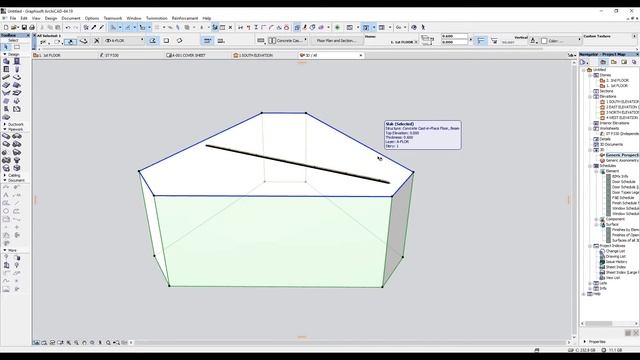Viewport: 640px width, 360px height.
Task: Collapse the Document section in Toolbox
Action: tap(5, 180)
